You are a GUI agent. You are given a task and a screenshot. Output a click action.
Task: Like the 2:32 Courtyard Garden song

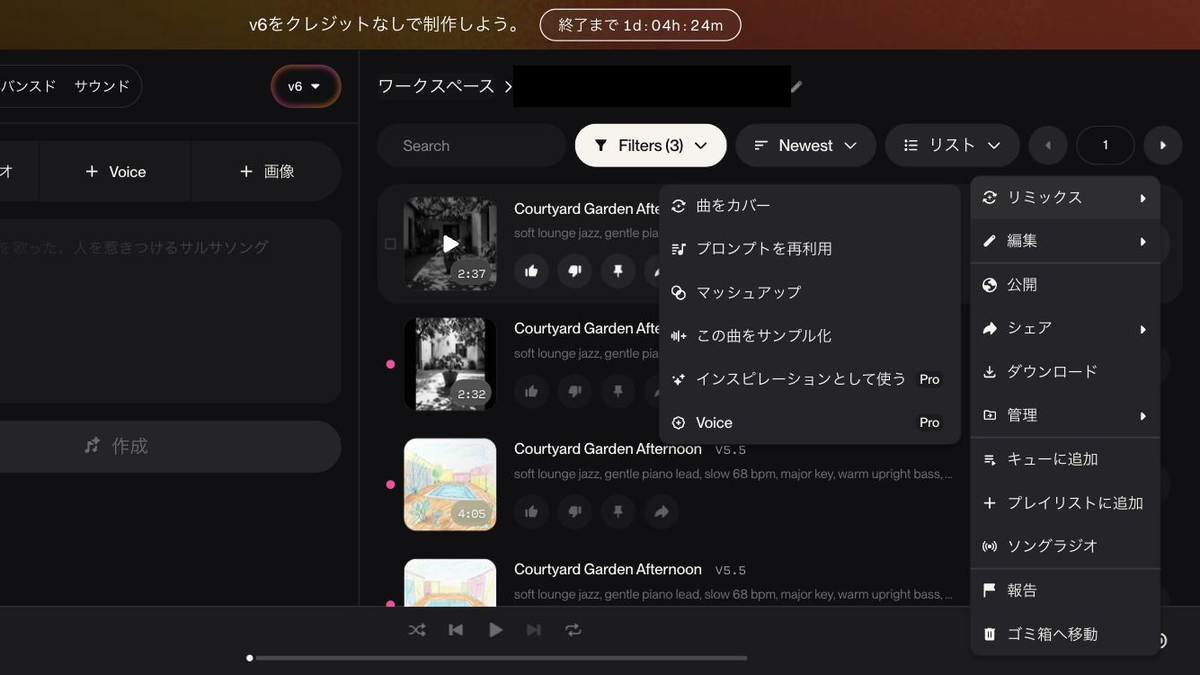click(531, 391)
